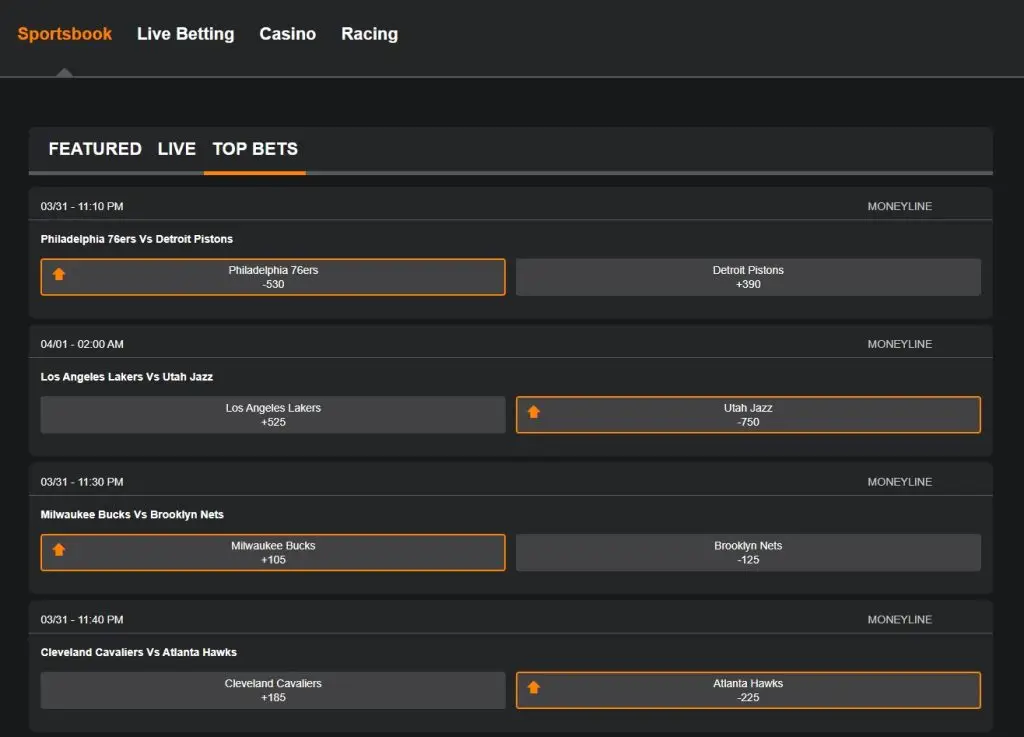Open Milwaukee Bucks Vs Brooklyn Nets matchup
The height and width of the screenshot is (737, 1024).
tap(132, 514)
